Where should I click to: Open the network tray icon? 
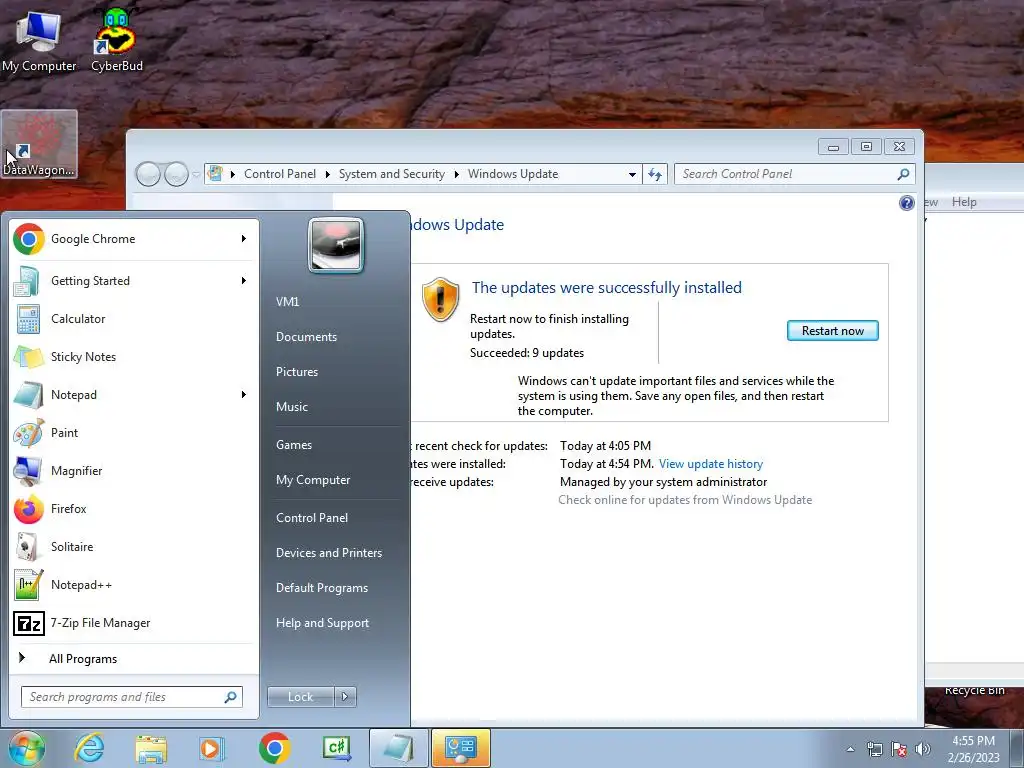[874, 749]
